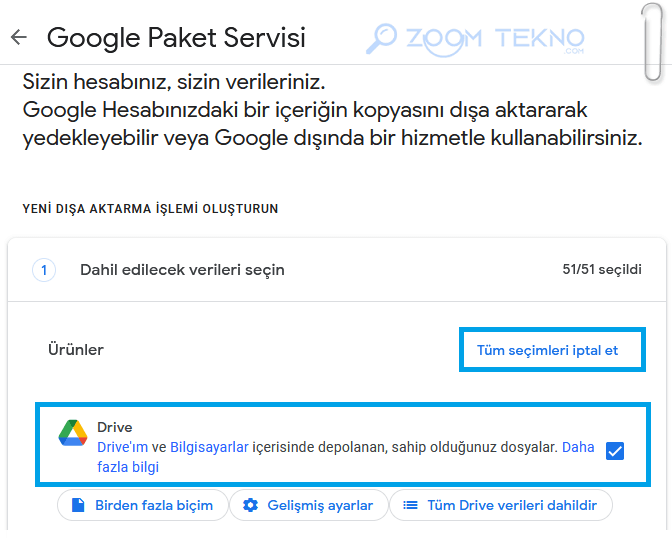This screenshot has height=538, width=672.
Task: Open the Drive'ım link
Action: 123,447
